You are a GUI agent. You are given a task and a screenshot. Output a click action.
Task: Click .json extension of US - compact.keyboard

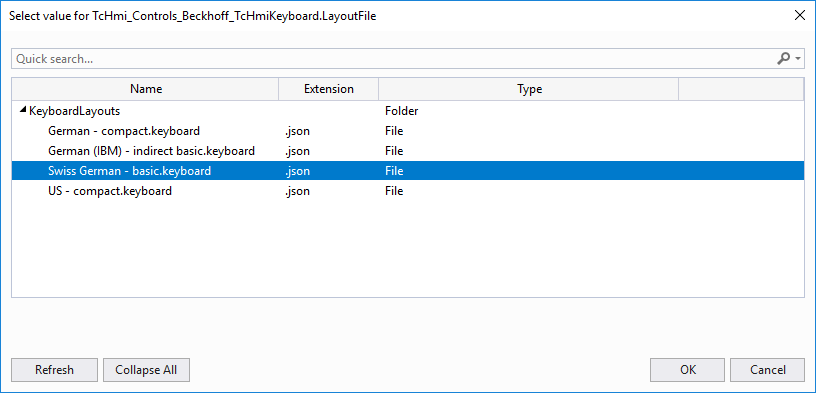pos(297,191)
